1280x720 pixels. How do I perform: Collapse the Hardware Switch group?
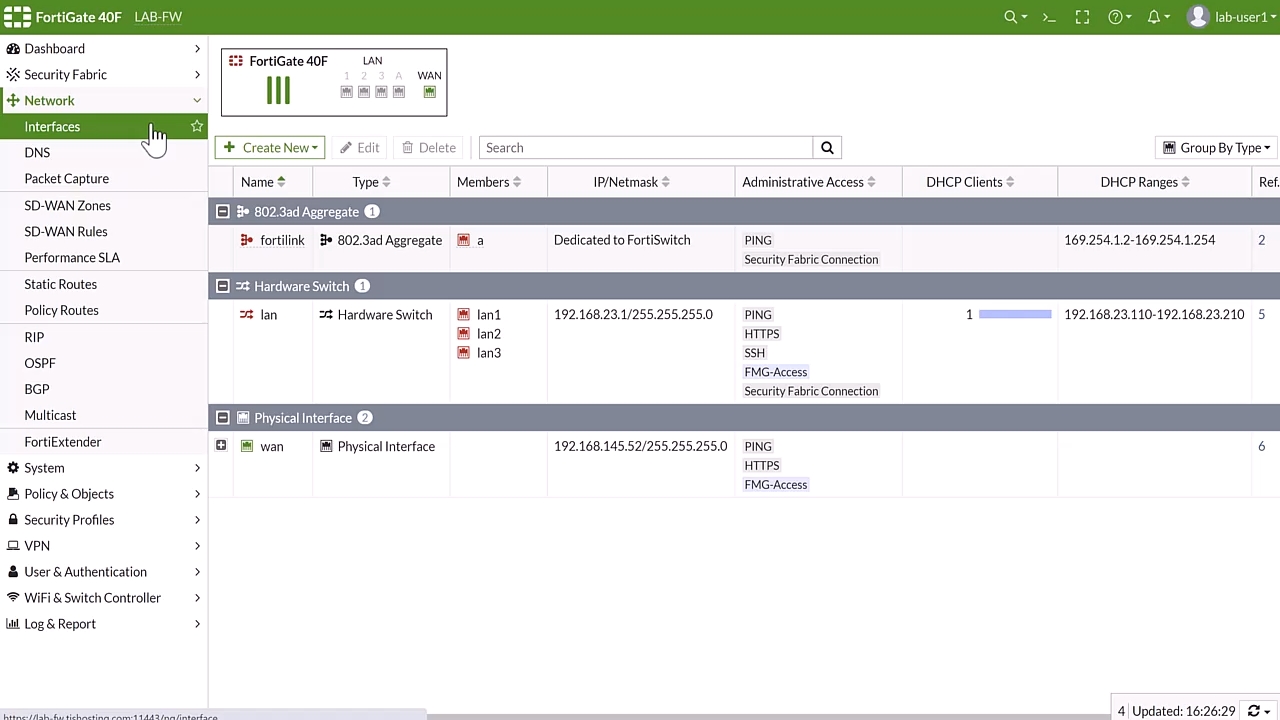223,286
